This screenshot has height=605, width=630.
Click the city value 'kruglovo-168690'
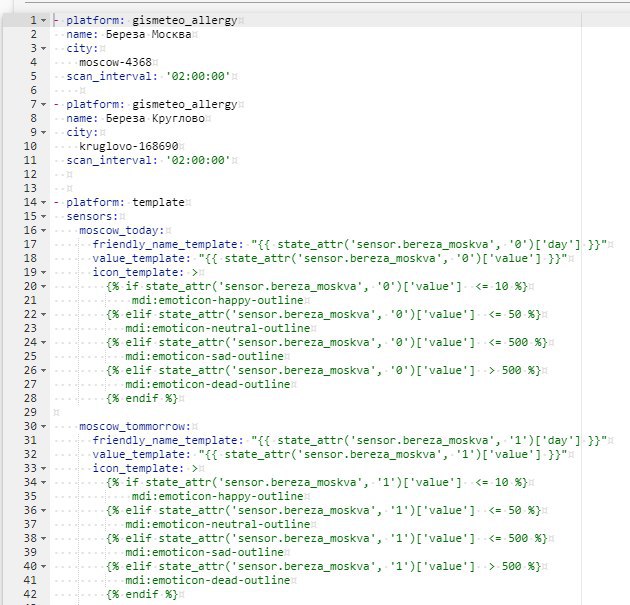coord(129,146)
